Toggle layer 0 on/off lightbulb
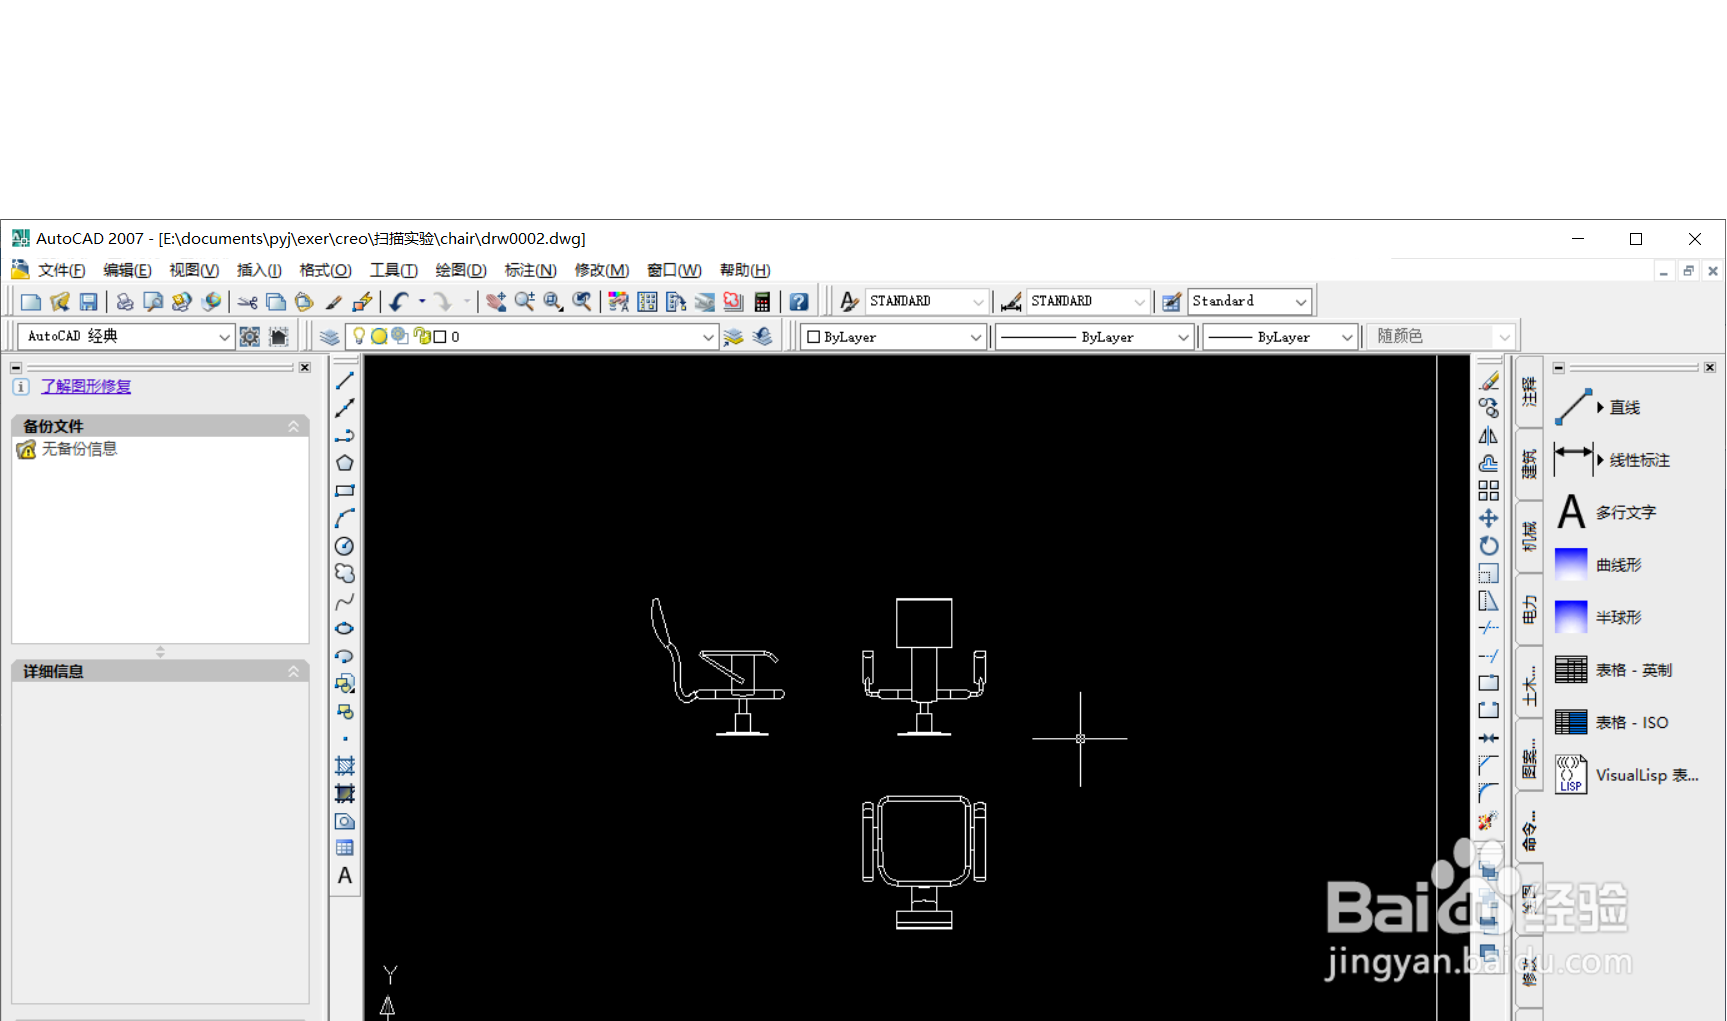Viewport: 1727px width, 1021px height. tap(359, 336)
